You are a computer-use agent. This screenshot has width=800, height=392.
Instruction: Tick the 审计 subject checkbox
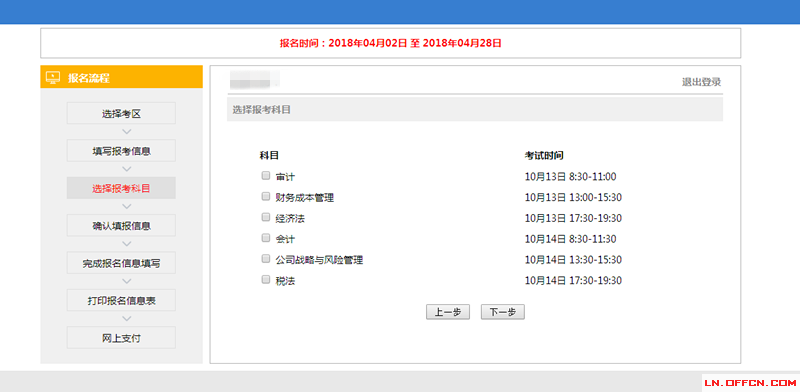pos(265,176)
